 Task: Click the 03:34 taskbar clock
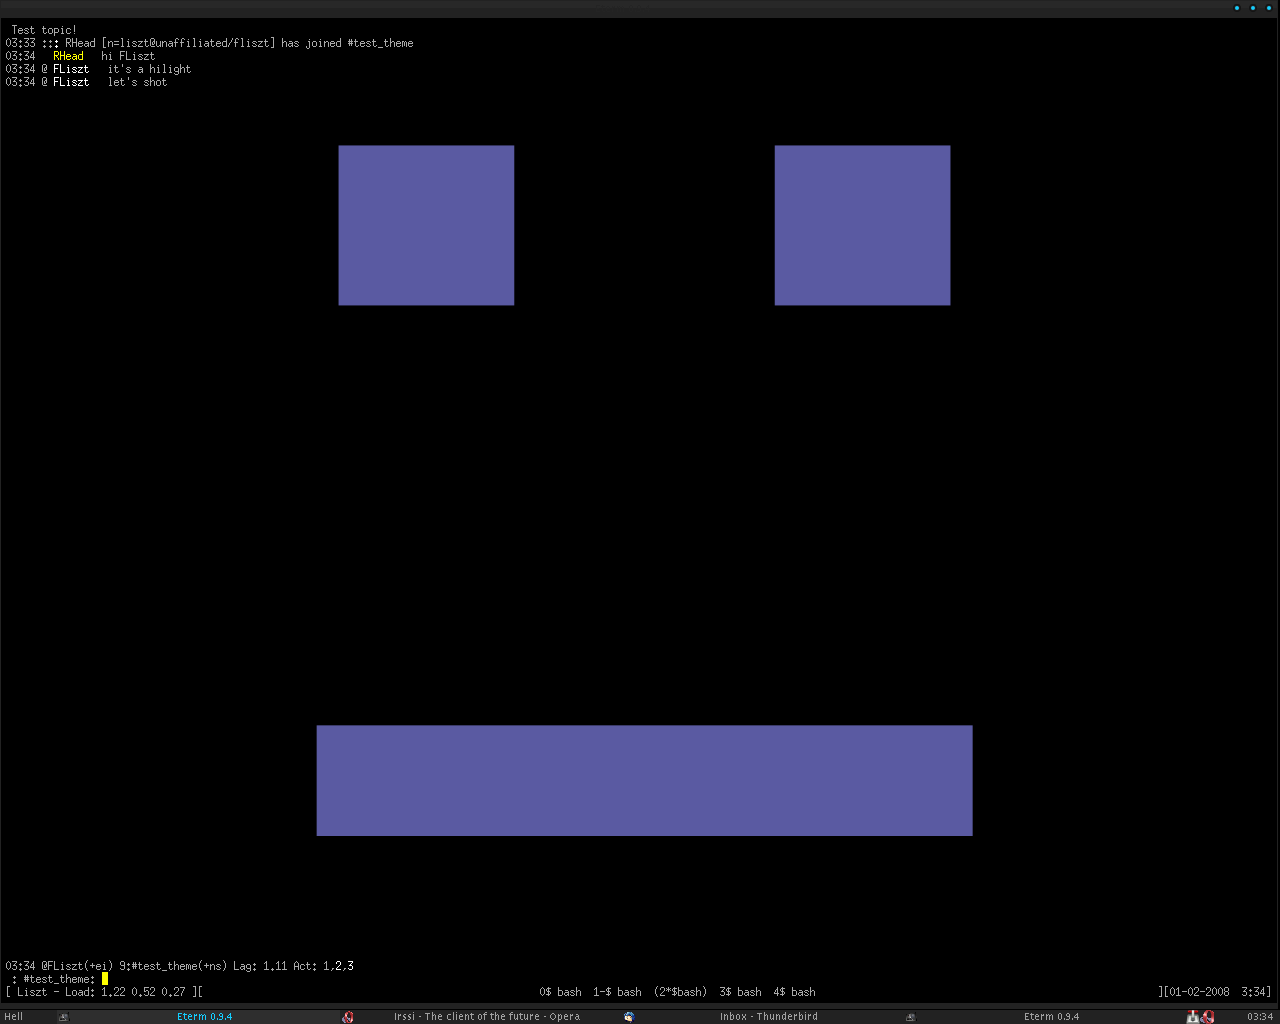click(1260, 1017)
